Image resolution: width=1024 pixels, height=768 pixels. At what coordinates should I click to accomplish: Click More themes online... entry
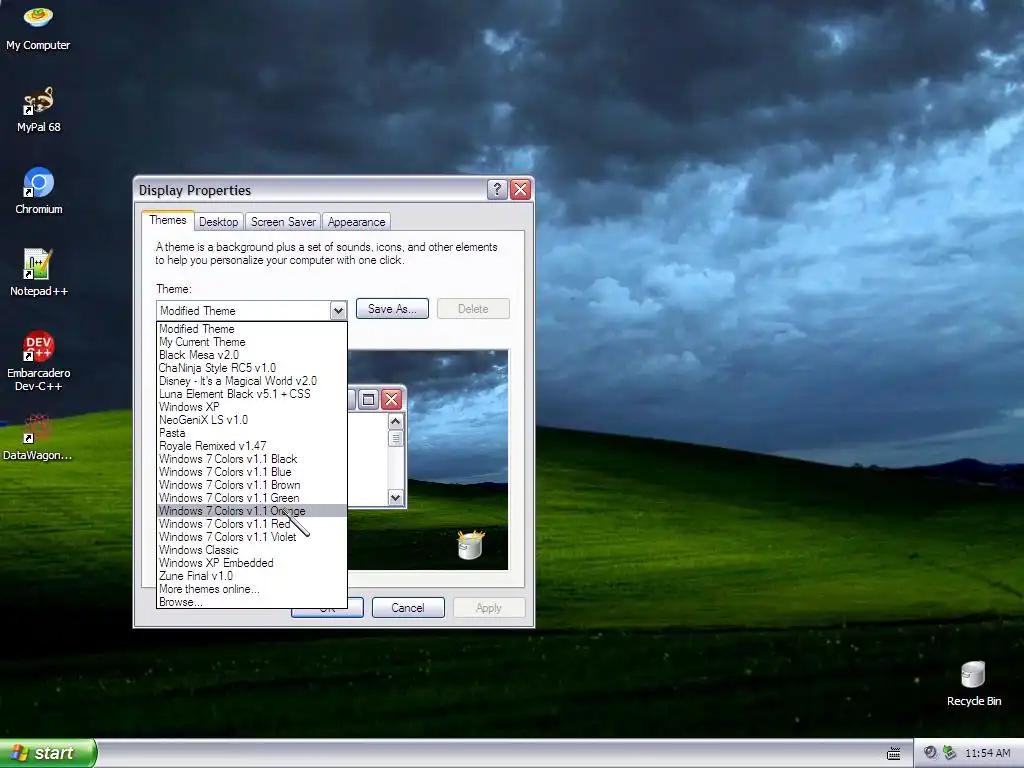(x=251, y=589)
